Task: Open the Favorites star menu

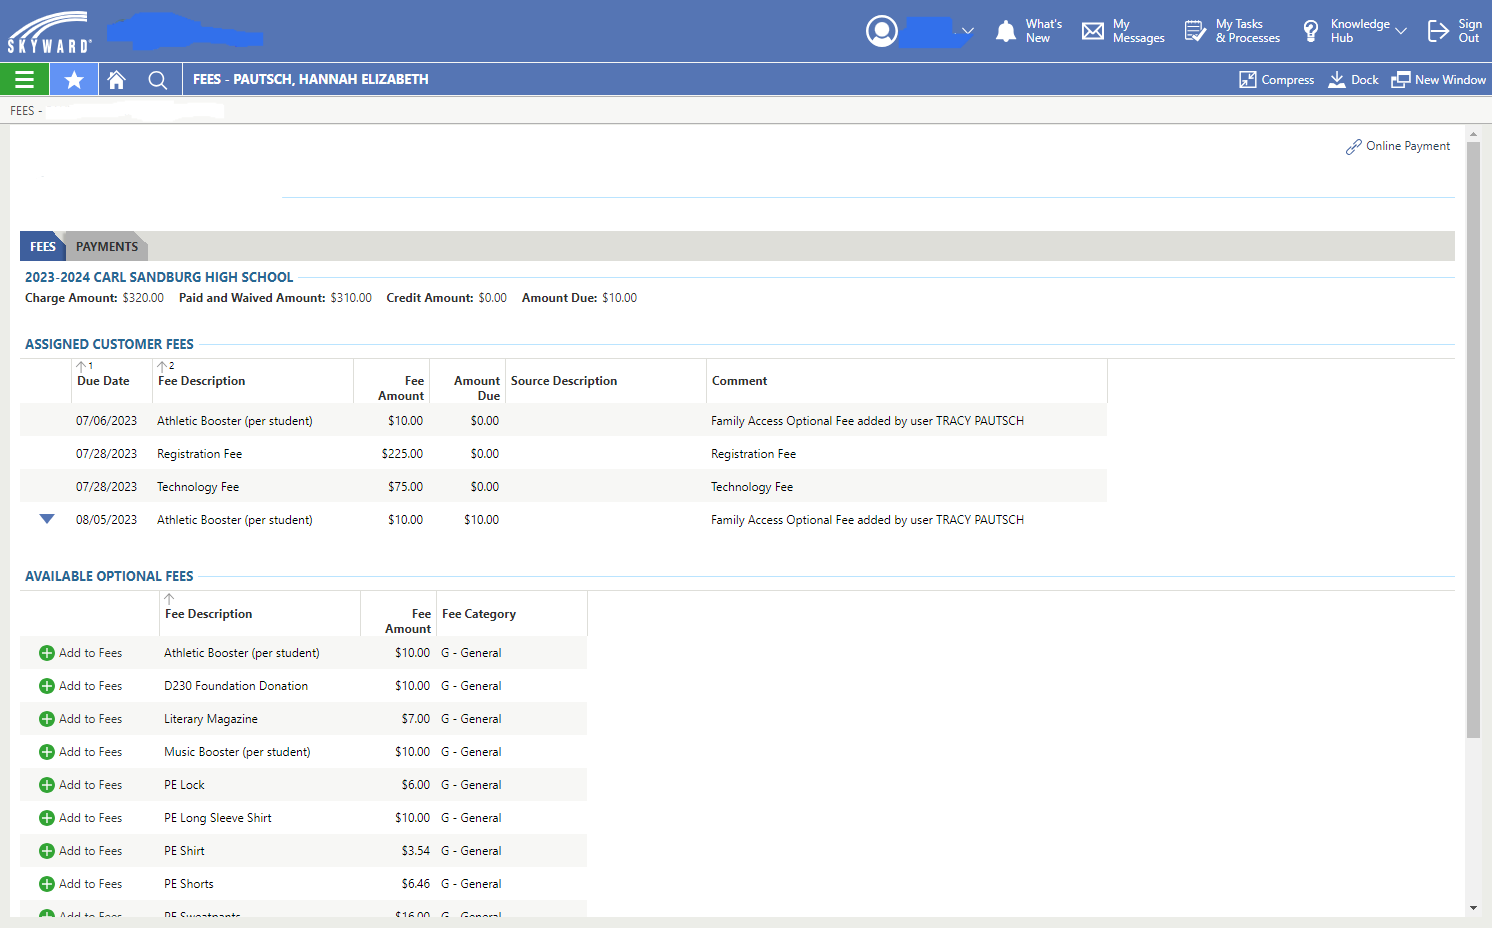Action: (x=74, y=80)
